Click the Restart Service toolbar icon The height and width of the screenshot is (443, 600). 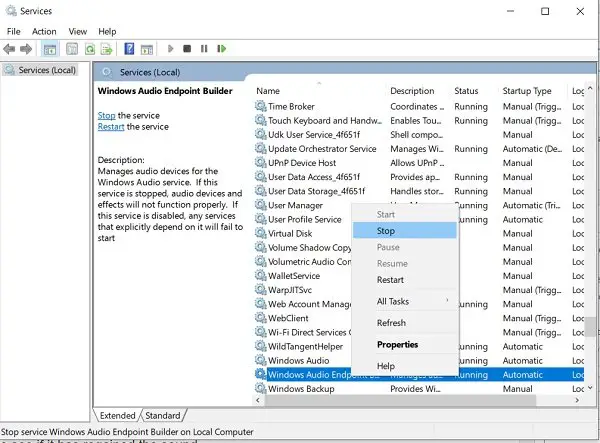(222, 48)
